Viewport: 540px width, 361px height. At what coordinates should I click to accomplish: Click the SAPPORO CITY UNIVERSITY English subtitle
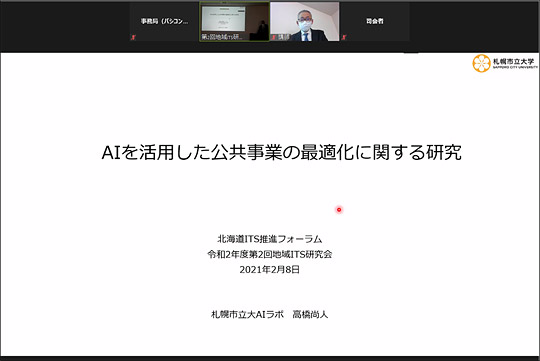(515, 67)
